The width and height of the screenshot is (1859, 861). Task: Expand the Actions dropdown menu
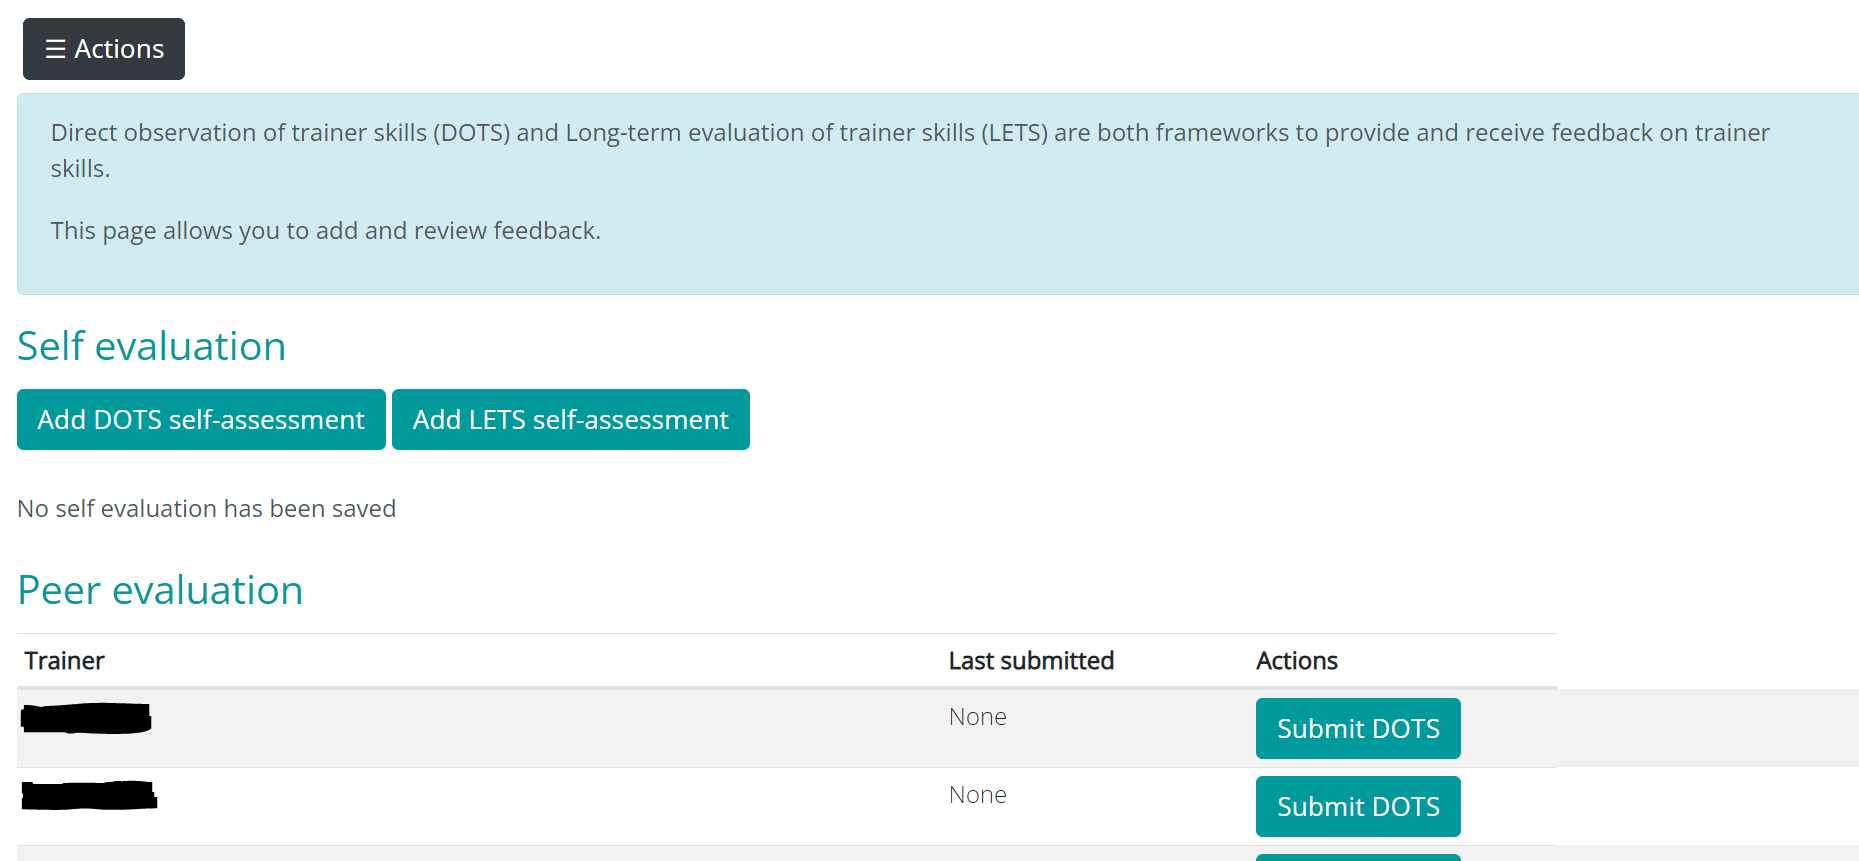pos(103,48)
